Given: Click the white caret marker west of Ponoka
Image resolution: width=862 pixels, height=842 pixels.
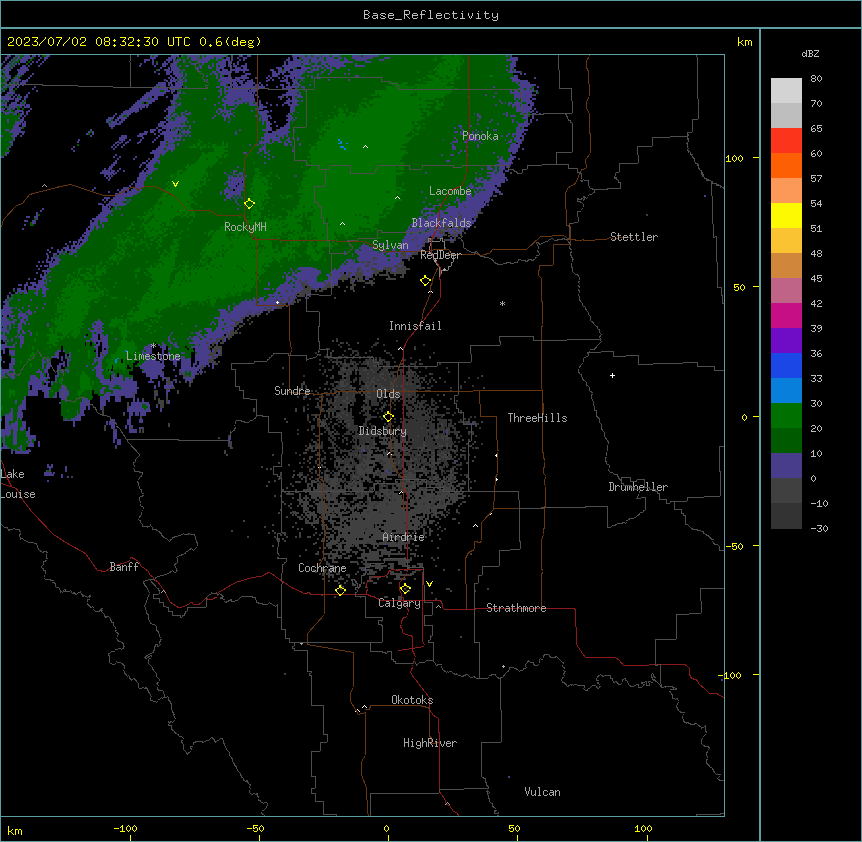Looking at the screenshot, I should 365,147.
